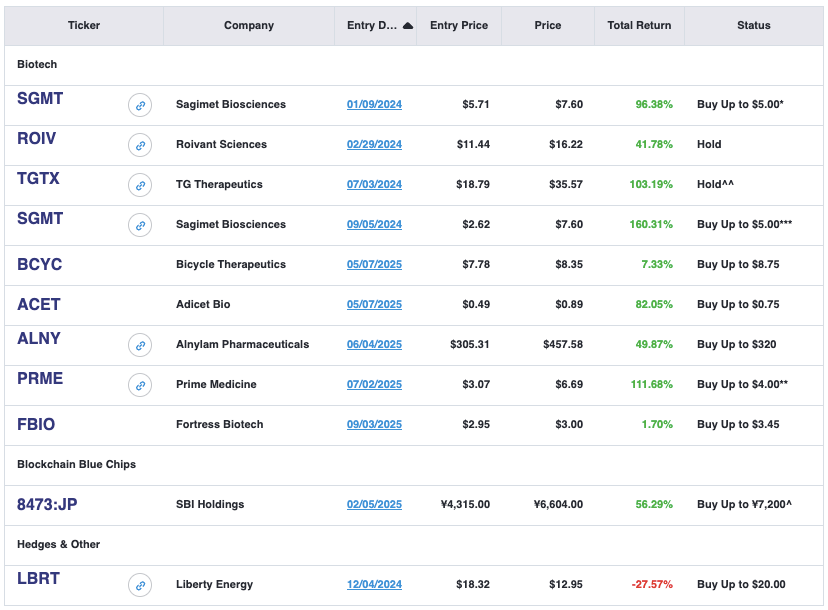828x610 pixels.
Task: Follow the 12/04/2024 Liberty Energy date link
Action: [x=374, y=584]
